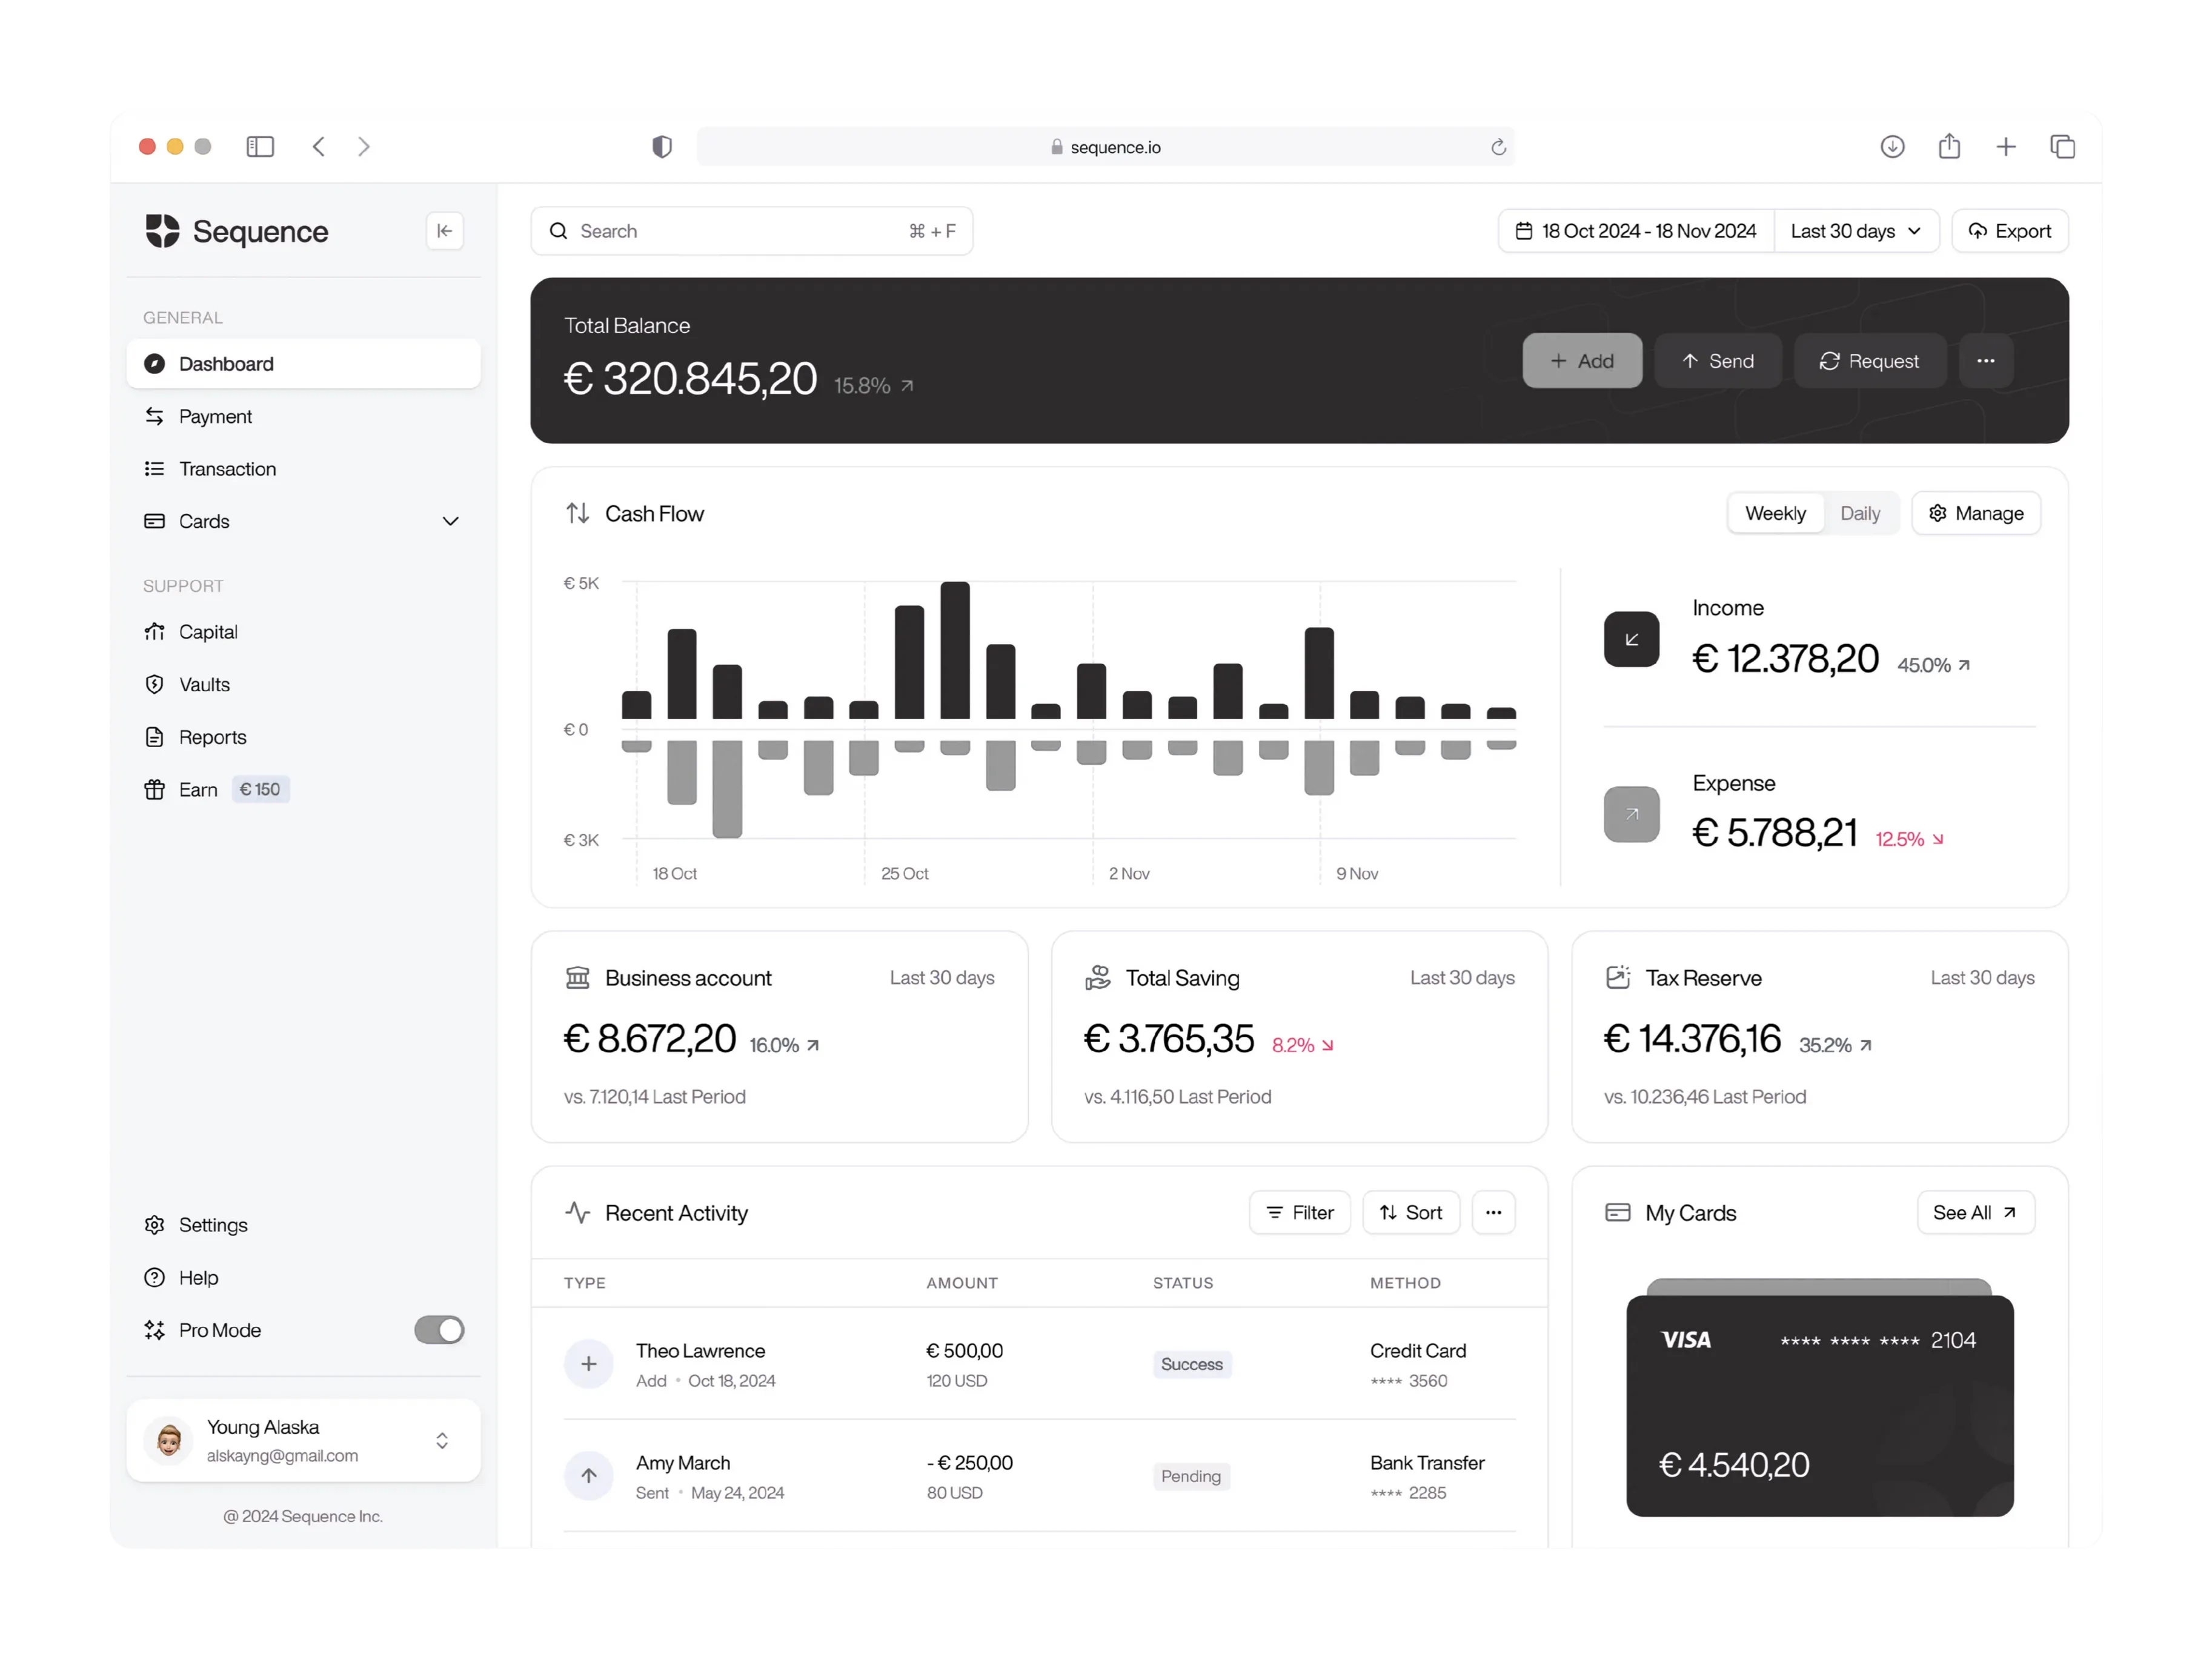Open the more options button in balance banner

pos(1985,361)
